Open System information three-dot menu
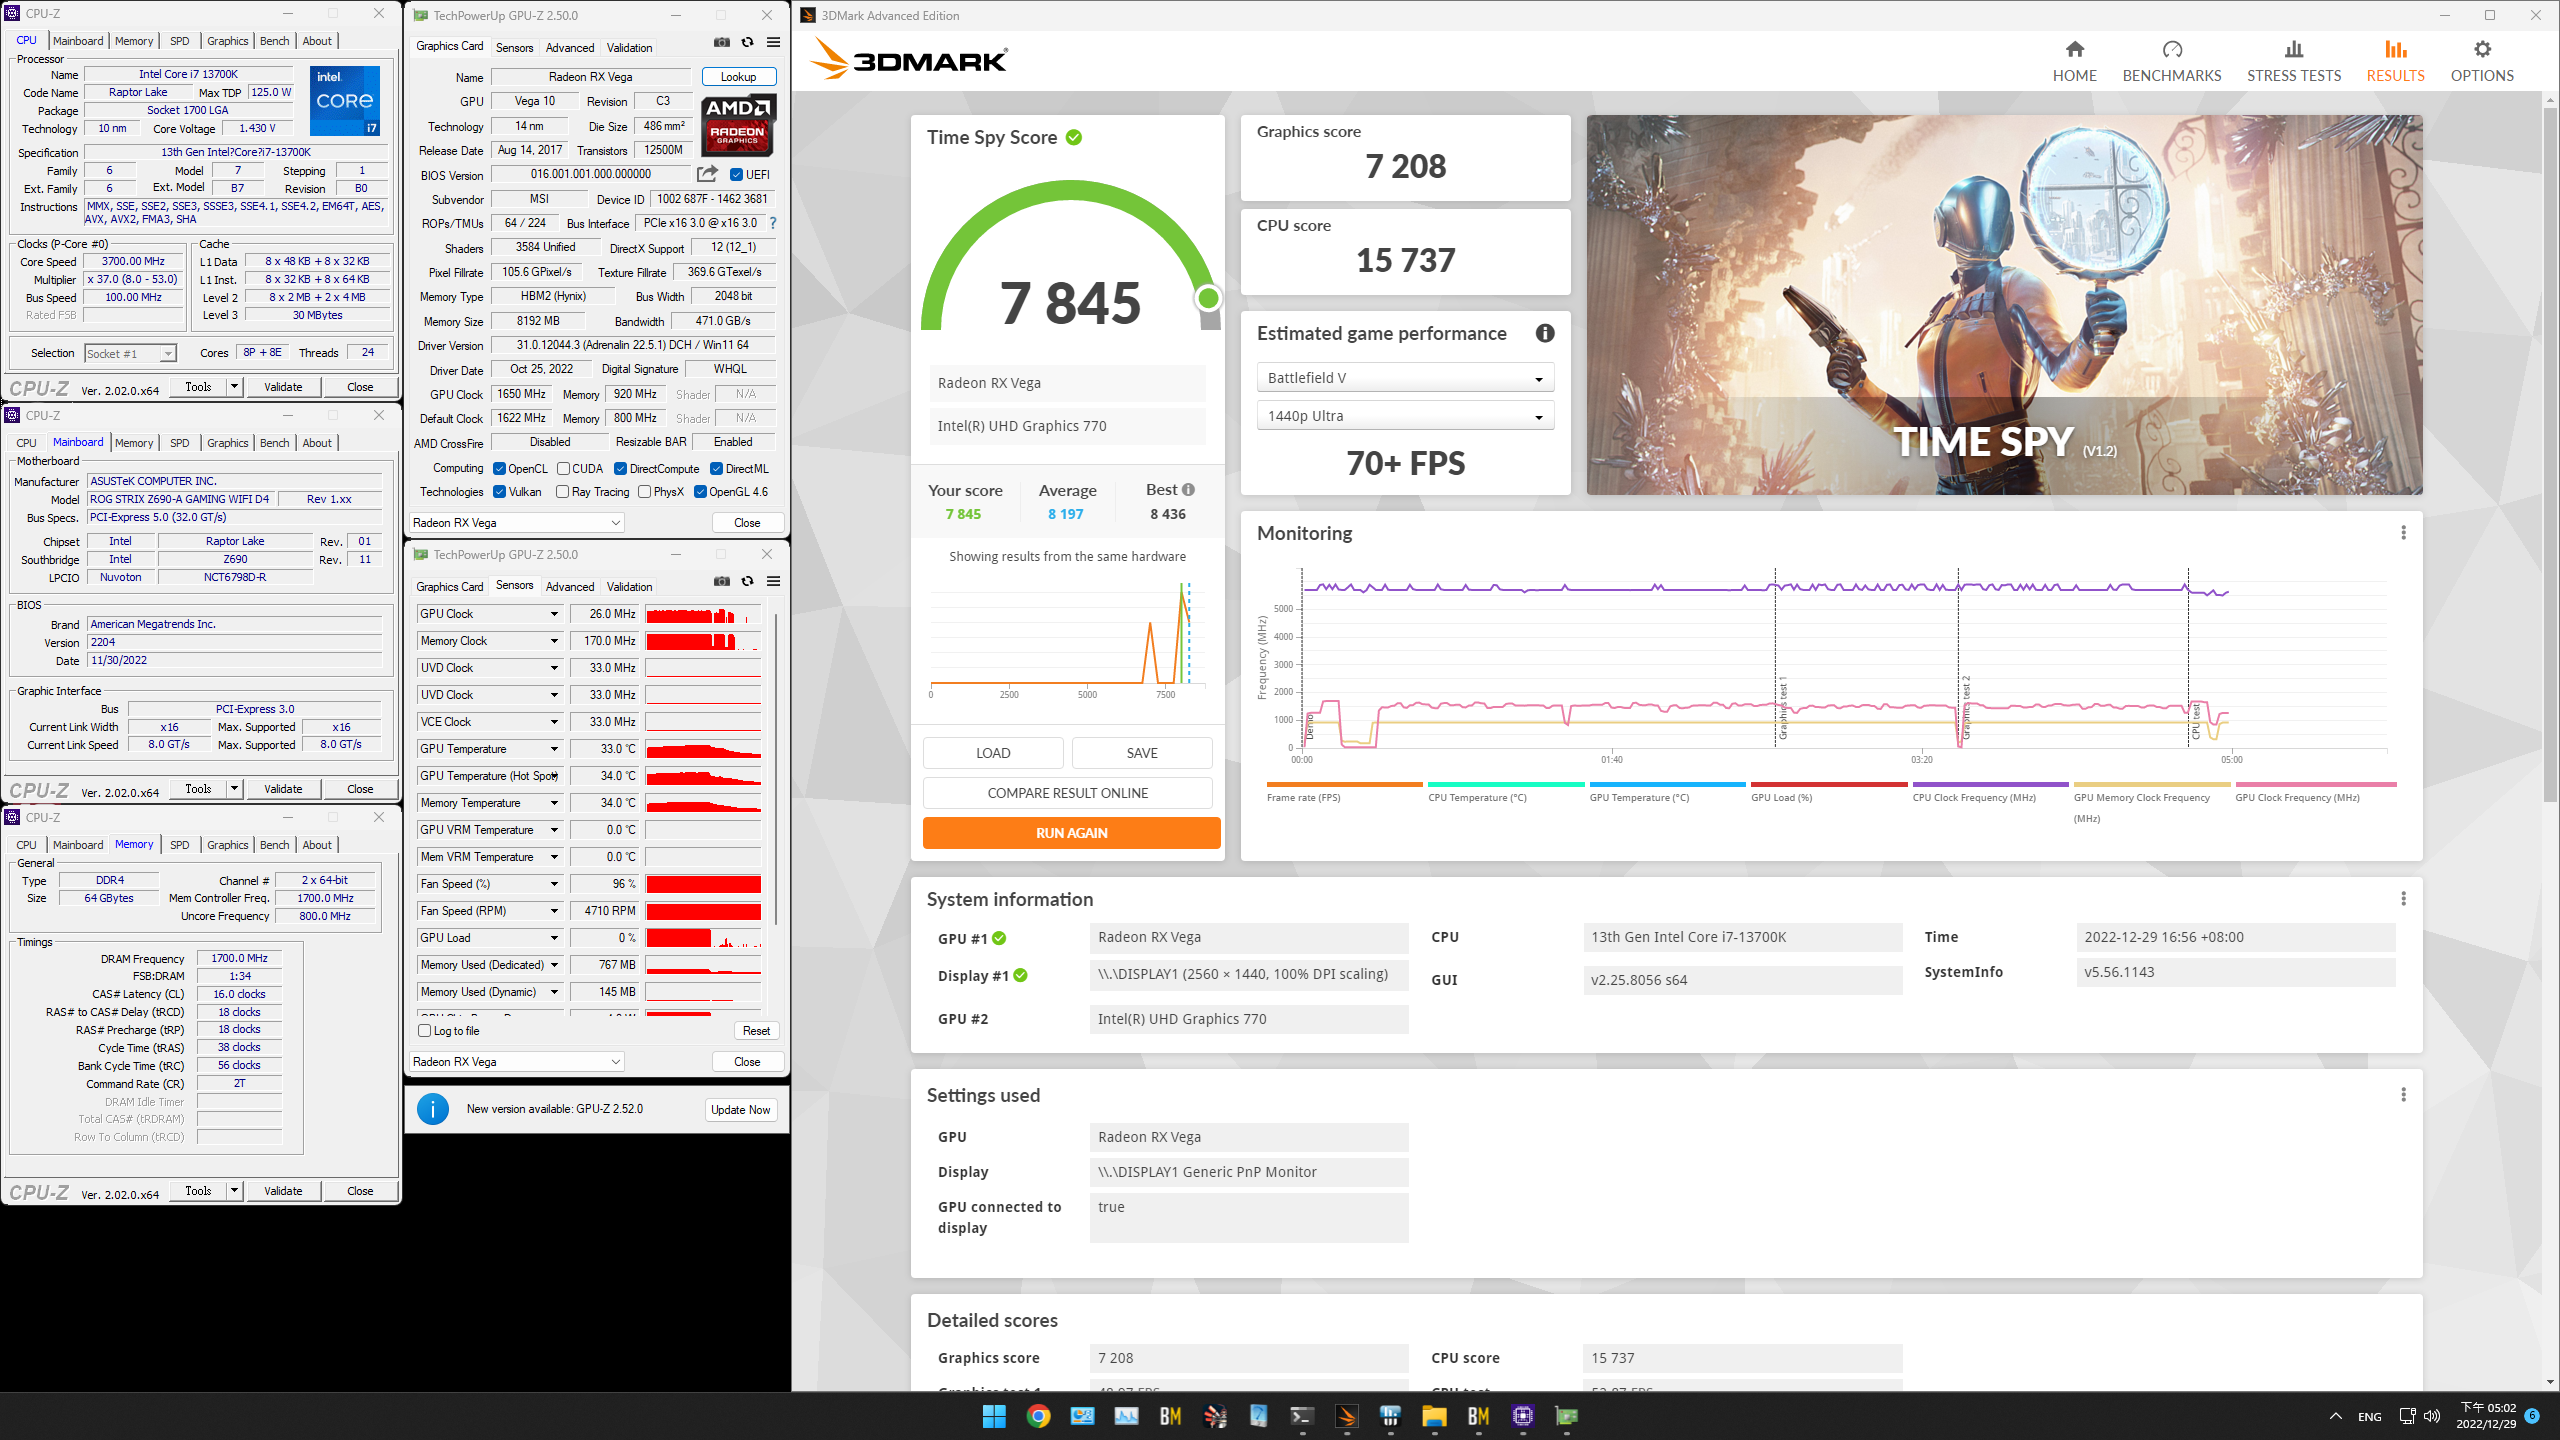The image size is (2560, 1440). coord(2403,899)
